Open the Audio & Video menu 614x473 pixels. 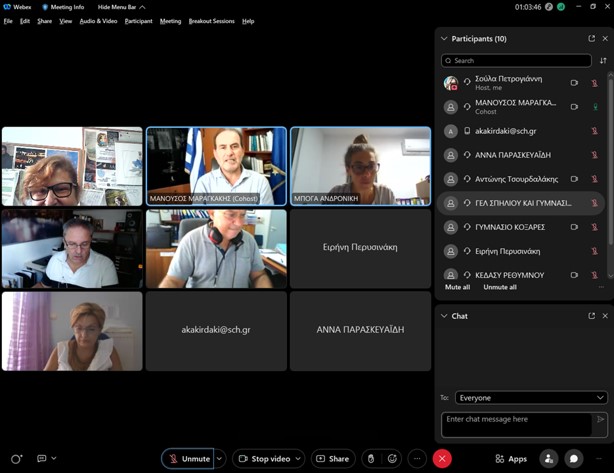[x=98, y=21]
